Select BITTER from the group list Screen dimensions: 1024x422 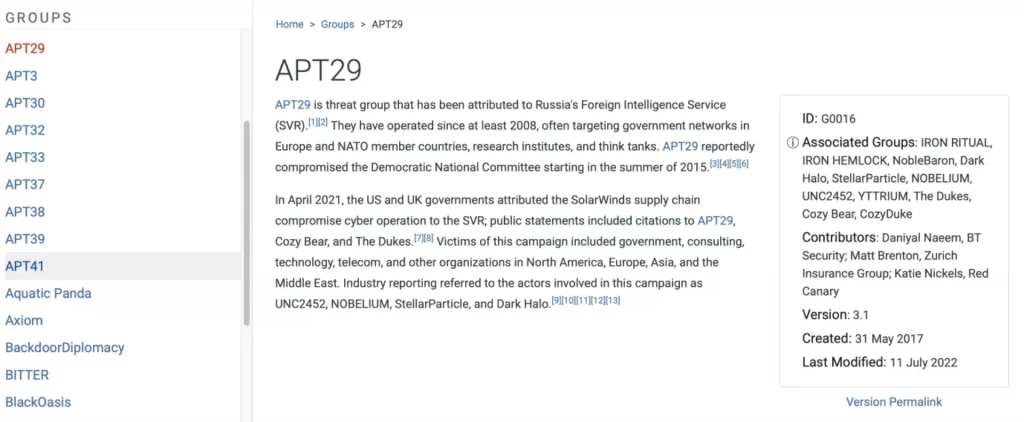27,375
